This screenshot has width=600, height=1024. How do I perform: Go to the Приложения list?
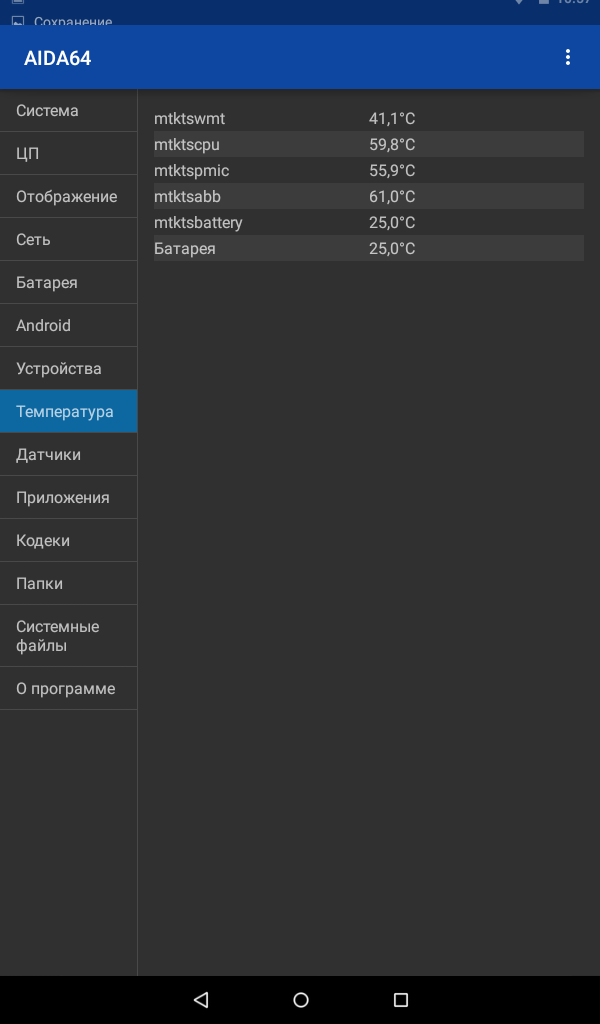69,498
